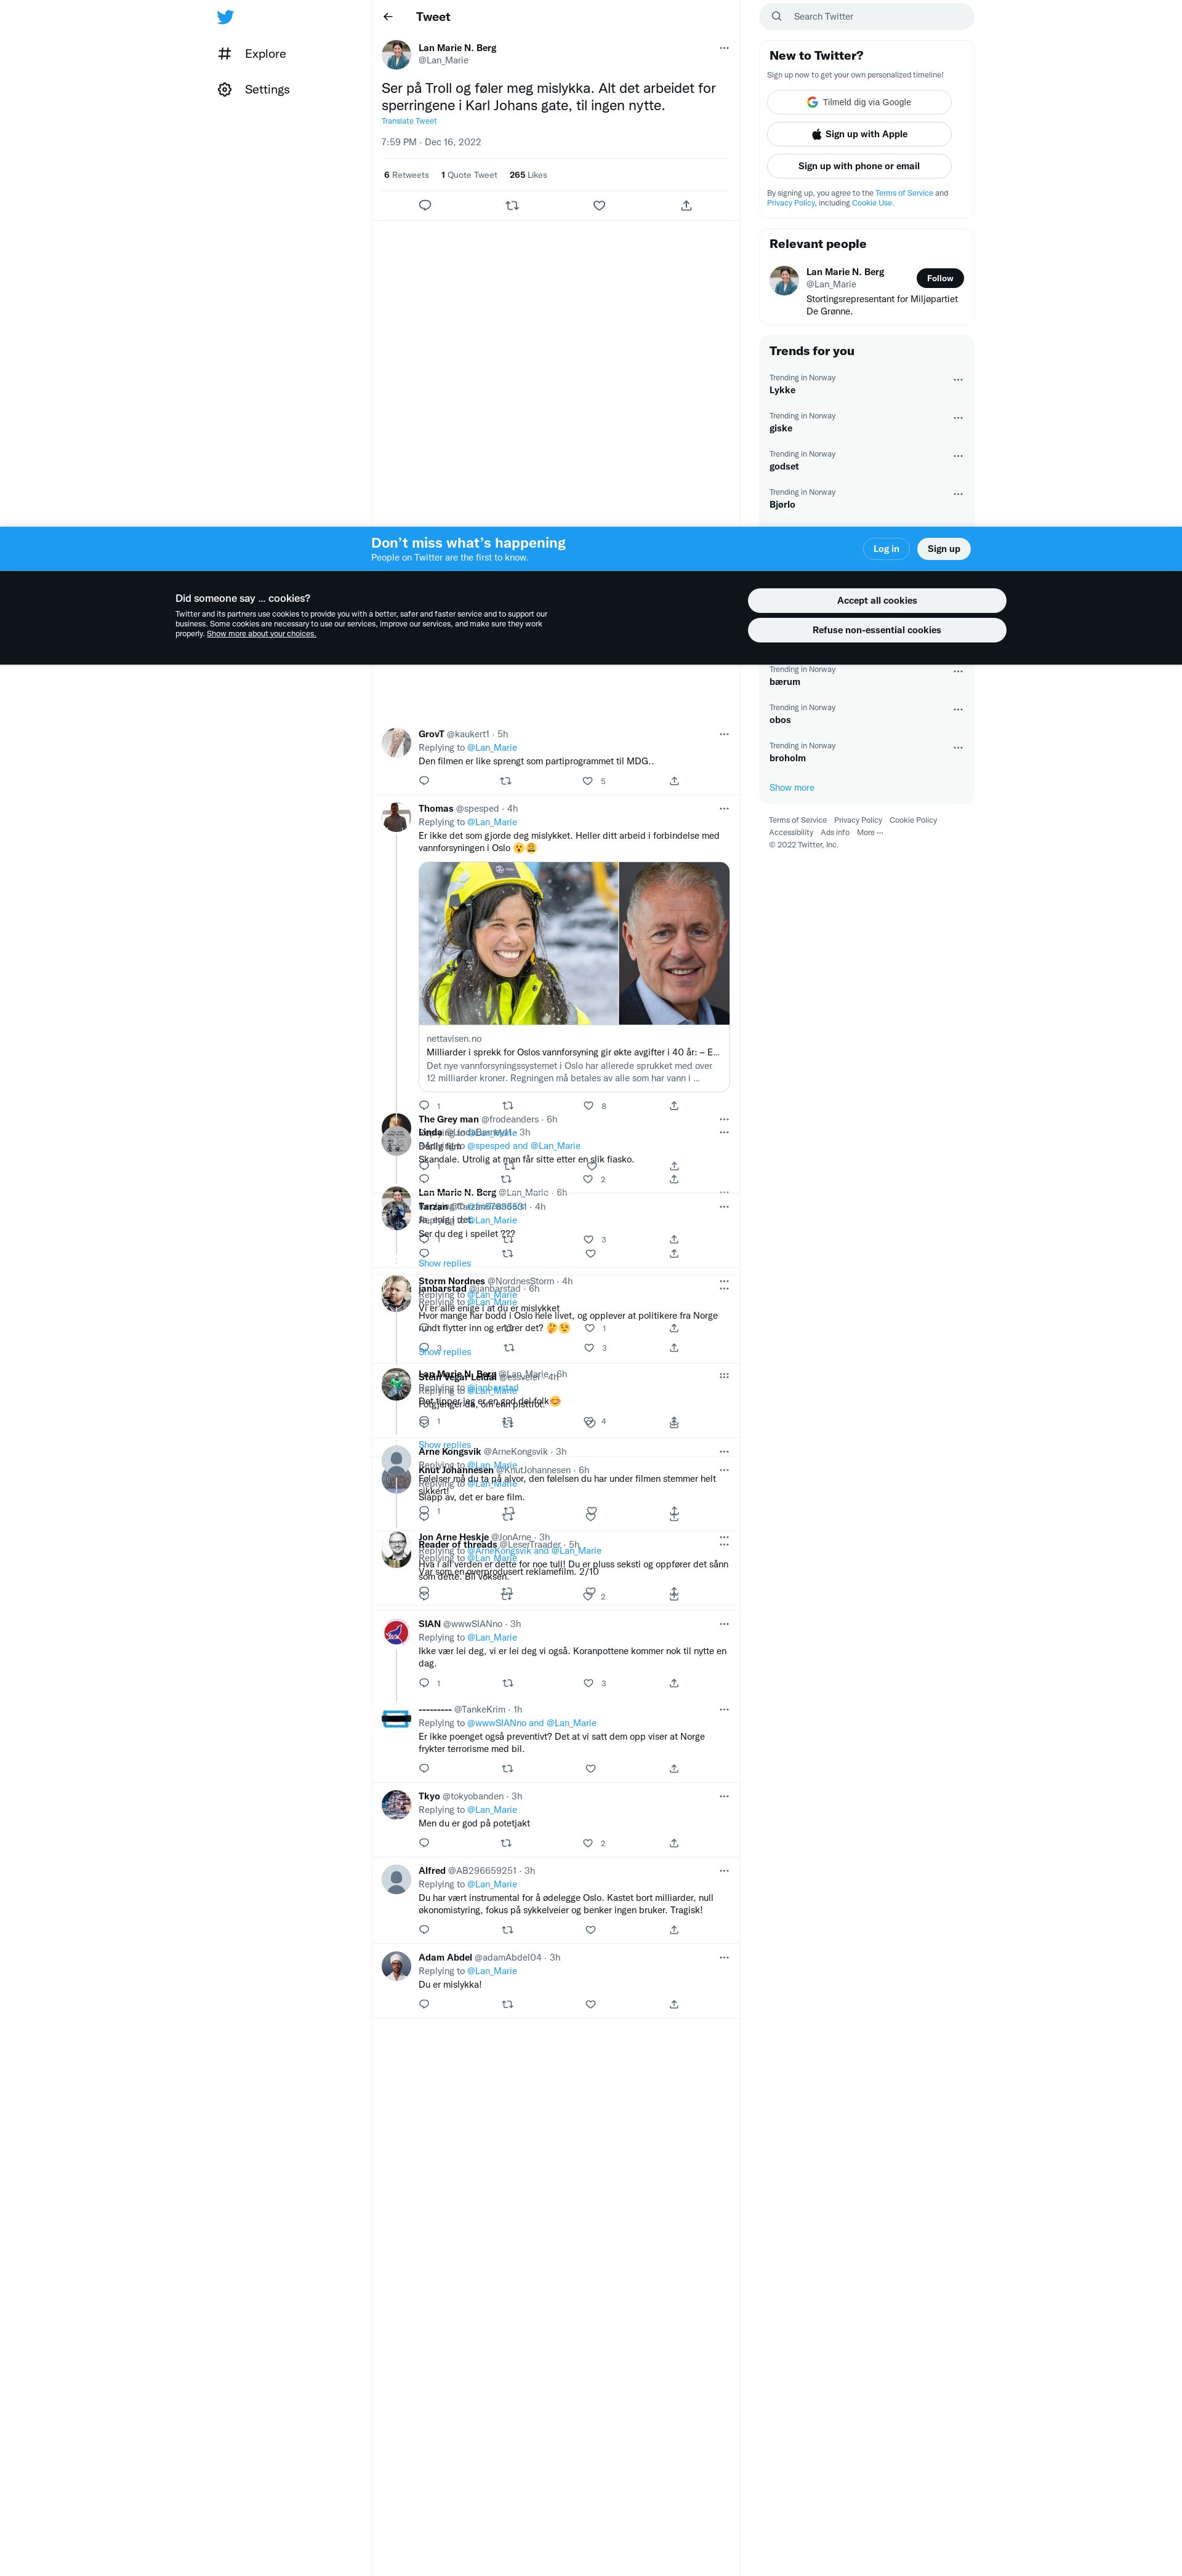Expand Show more under trends
1182x2576 pixels.
click(792, 788)
